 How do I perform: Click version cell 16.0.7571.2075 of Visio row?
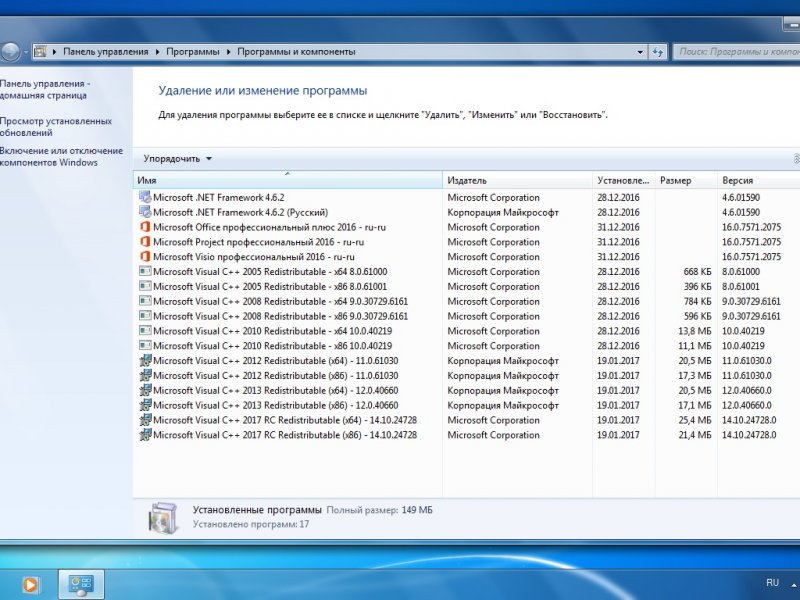pos(751,257)
